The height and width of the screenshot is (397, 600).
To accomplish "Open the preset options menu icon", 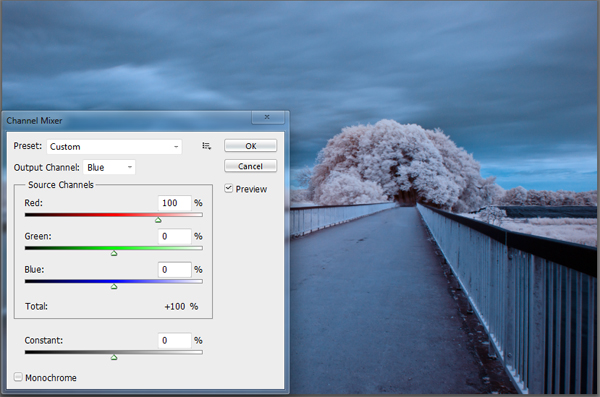I will pyautogui.click(x=207, y=146).
